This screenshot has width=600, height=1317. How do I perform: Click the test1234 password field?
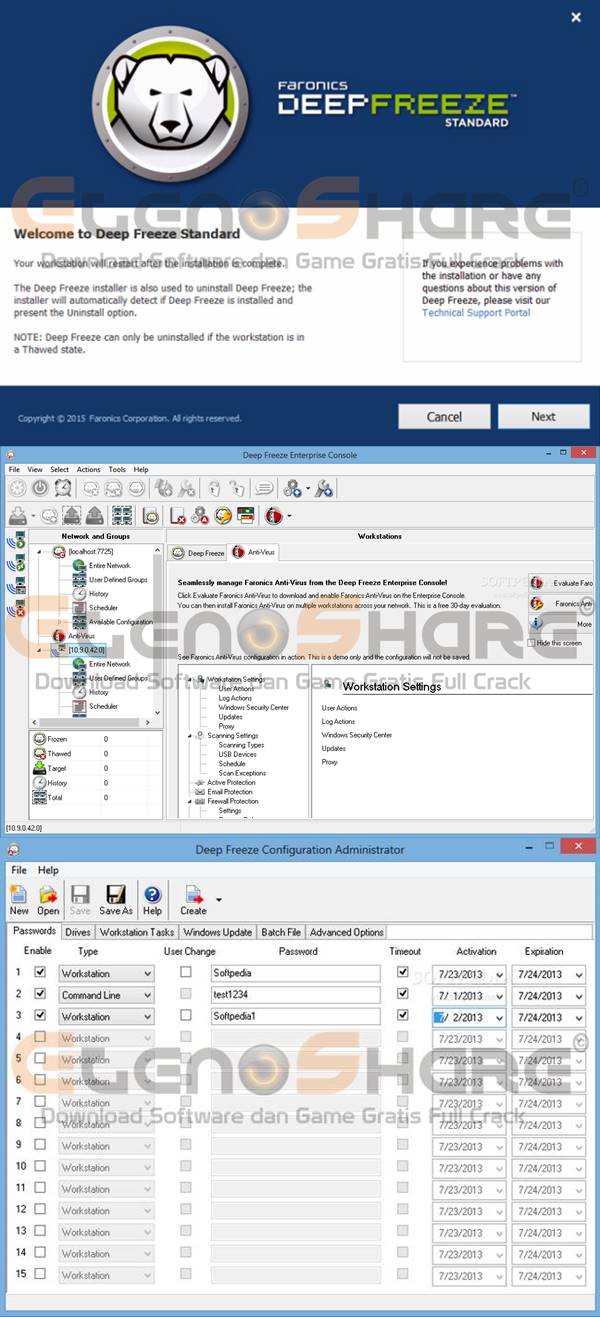(x=296, y=996)
